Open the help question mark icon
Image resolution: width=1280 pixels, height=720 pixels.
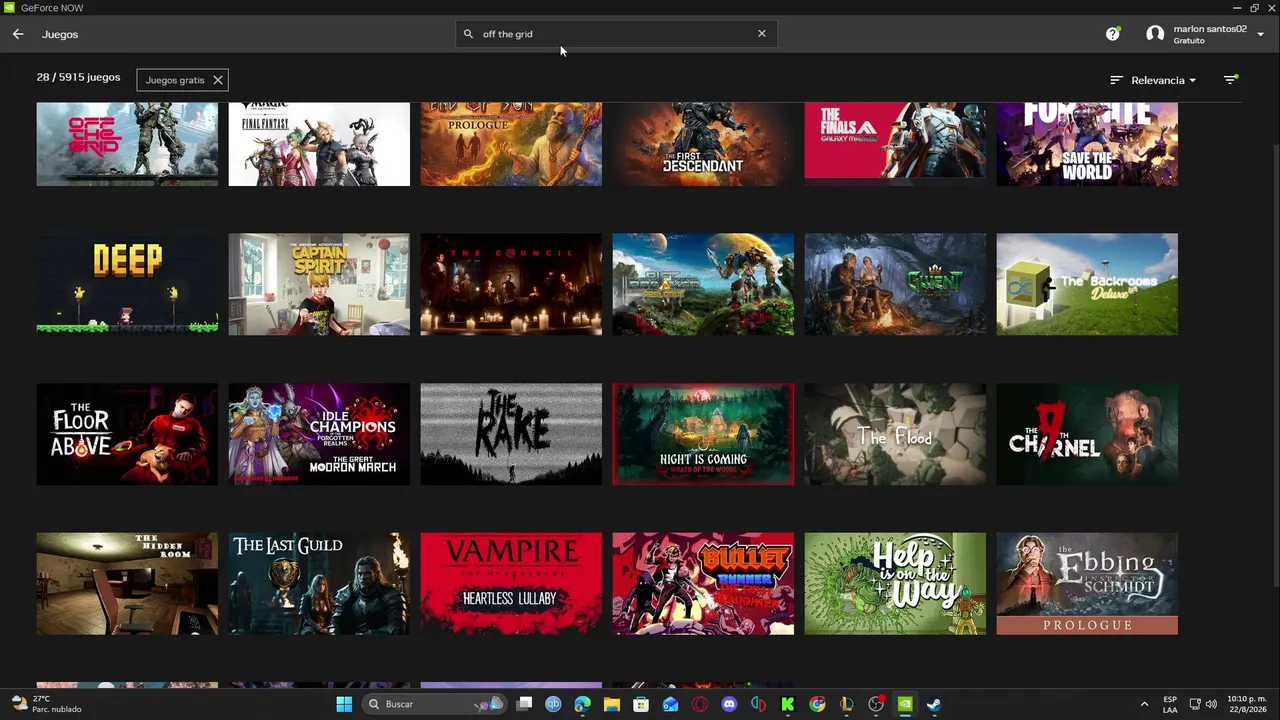pos(1113,34)
